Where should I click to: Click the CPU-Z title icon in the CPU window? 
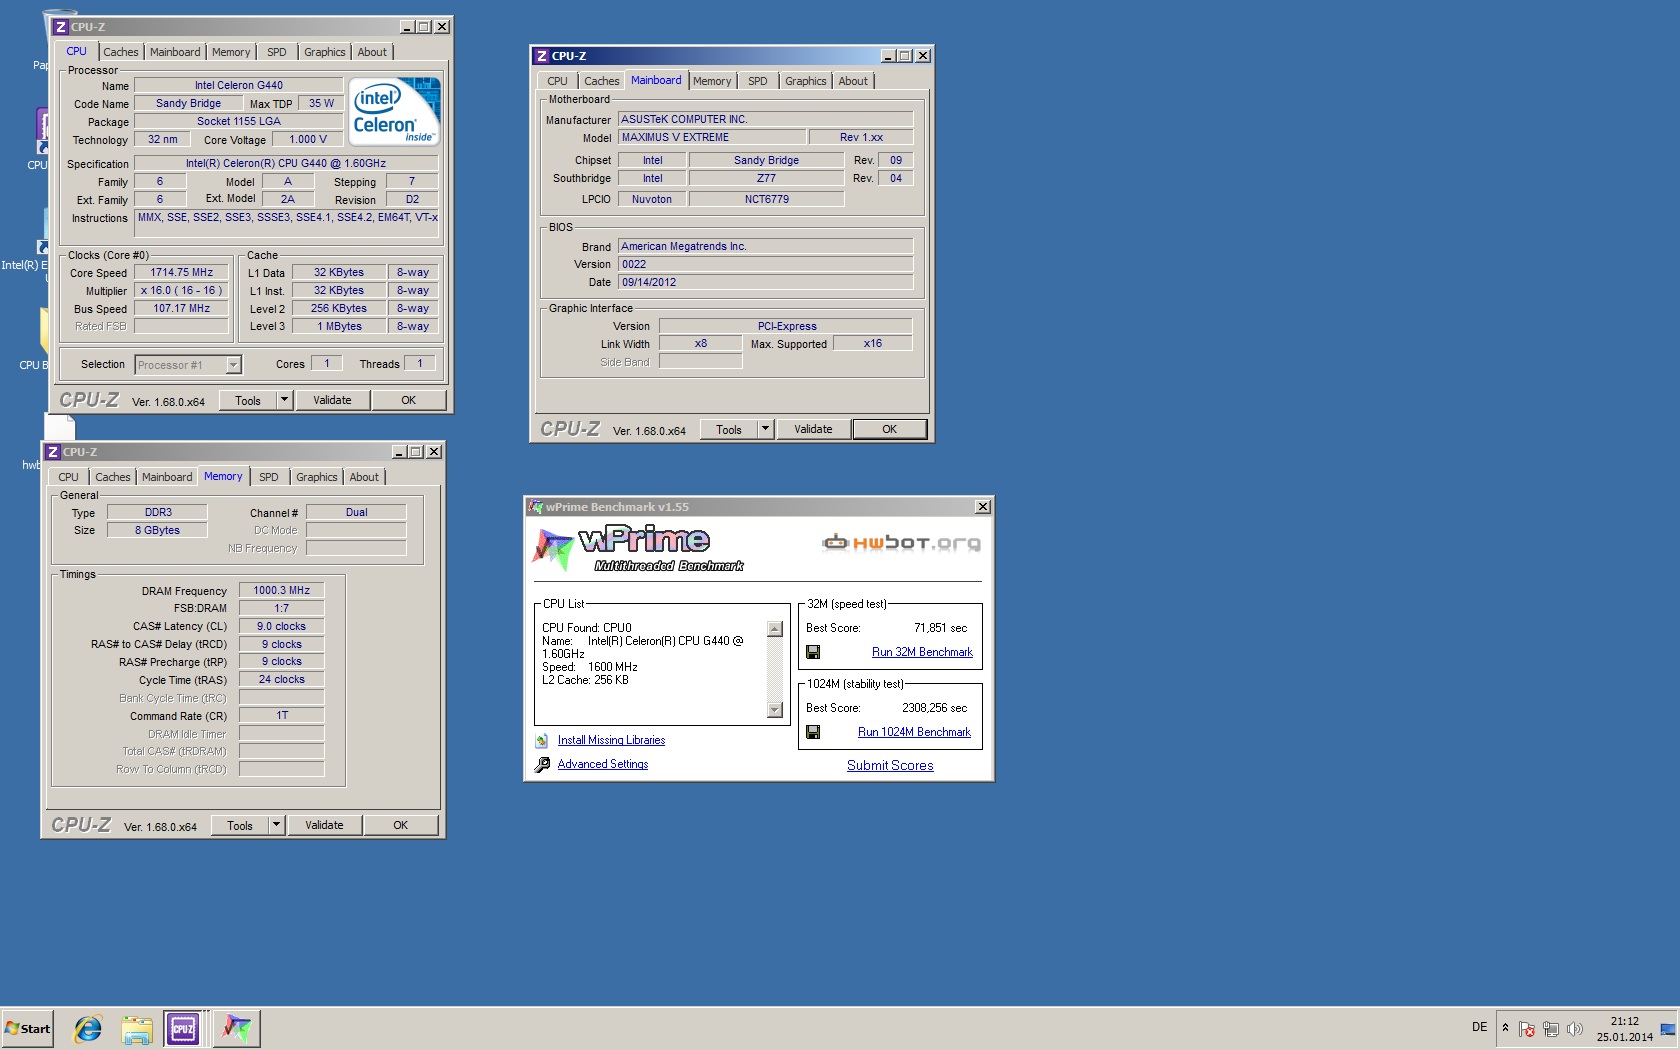pos(61,27)
